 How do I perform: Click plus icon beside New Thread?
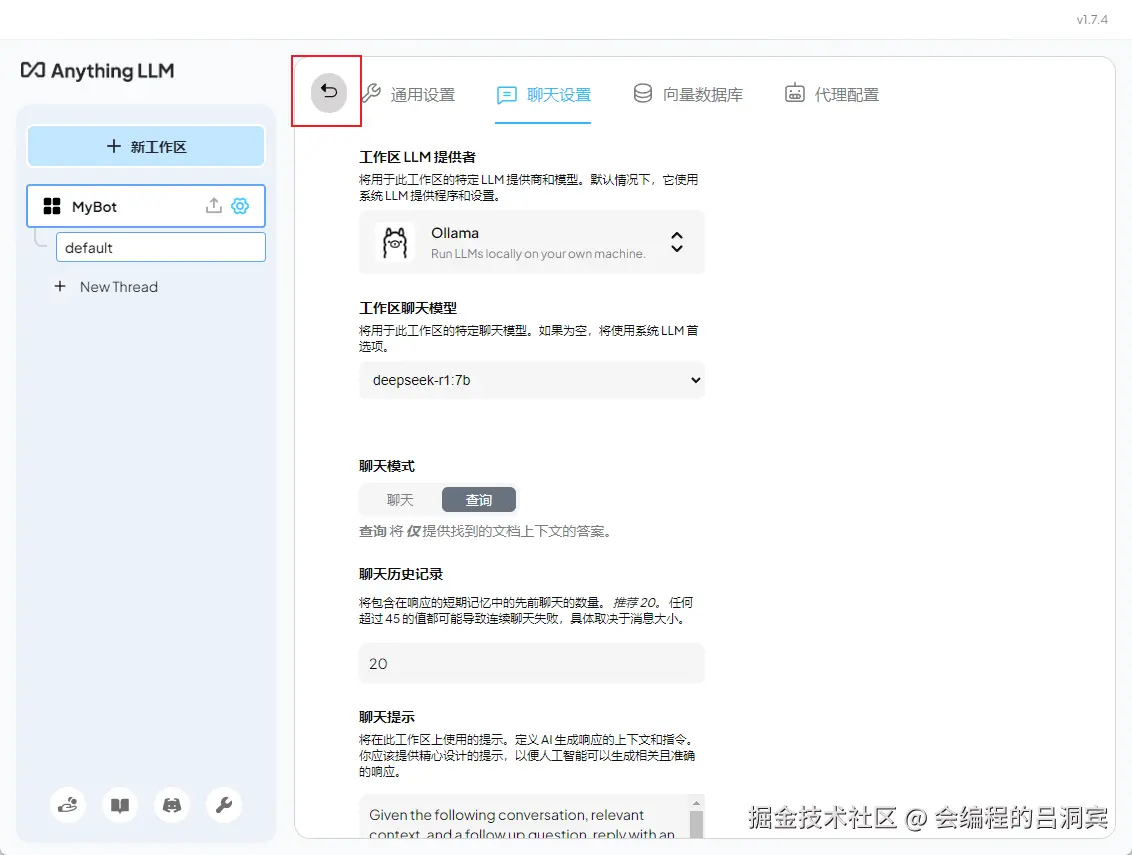tap(60, 287)
